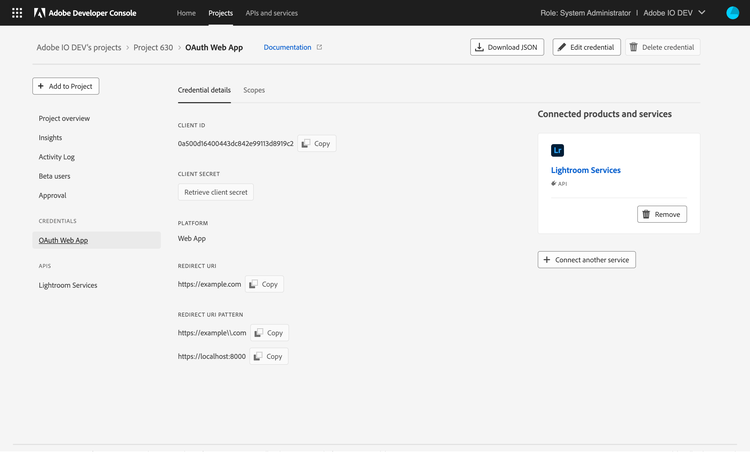750x461 pixels.
Task: Click the Adobe logo in header
Action: [x=38, y=13]
